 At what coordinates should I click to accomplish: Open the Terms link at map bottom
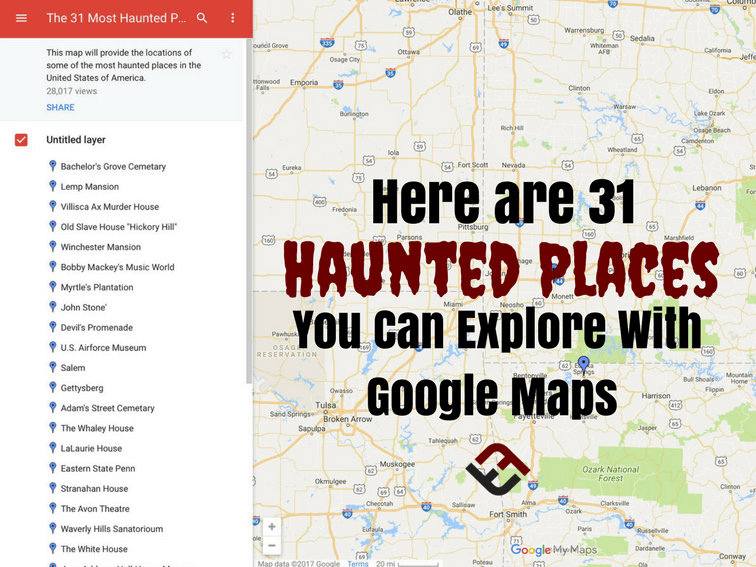tap(357, 563)
